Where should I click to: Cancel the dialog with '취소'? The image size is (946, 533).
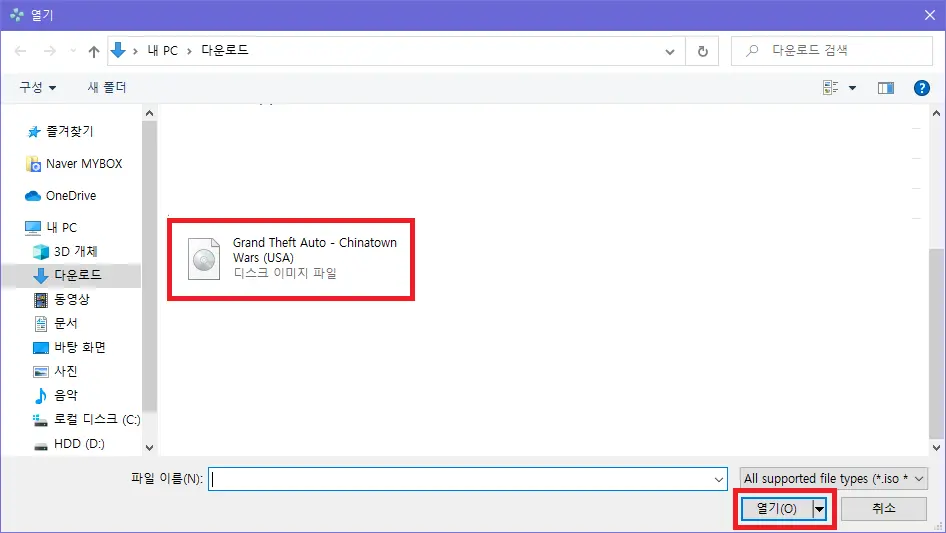[x=884, y=508]
